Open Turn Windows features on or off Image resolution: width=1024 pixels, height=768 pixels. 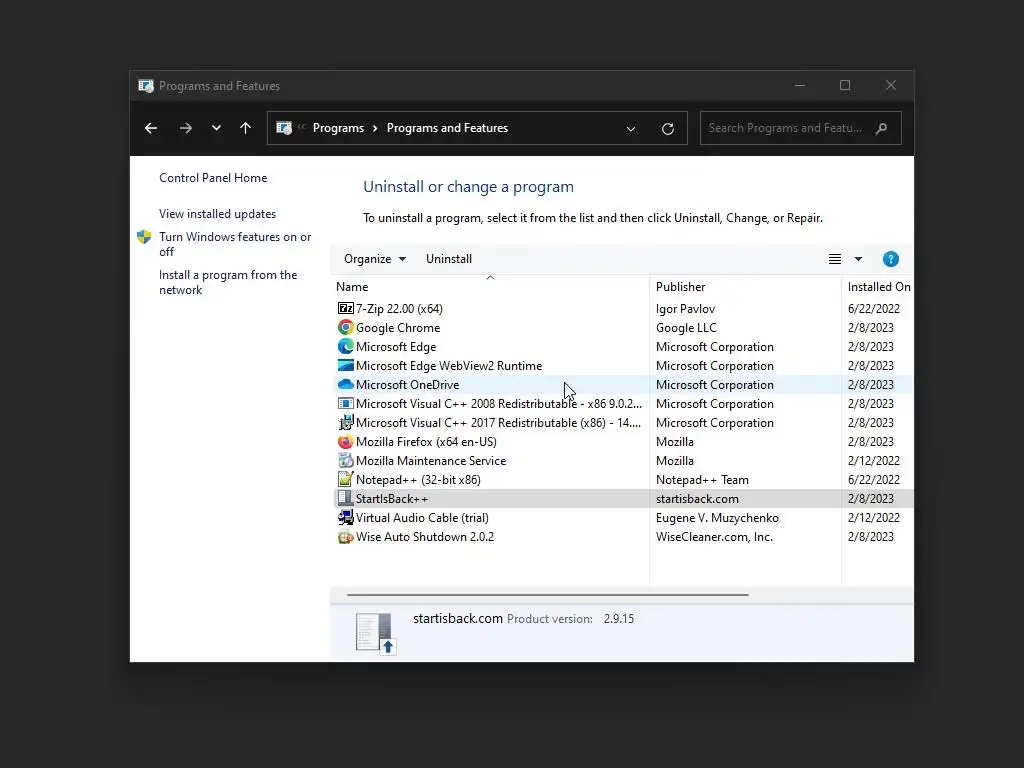pyautogui.click(x=235, y=244)
